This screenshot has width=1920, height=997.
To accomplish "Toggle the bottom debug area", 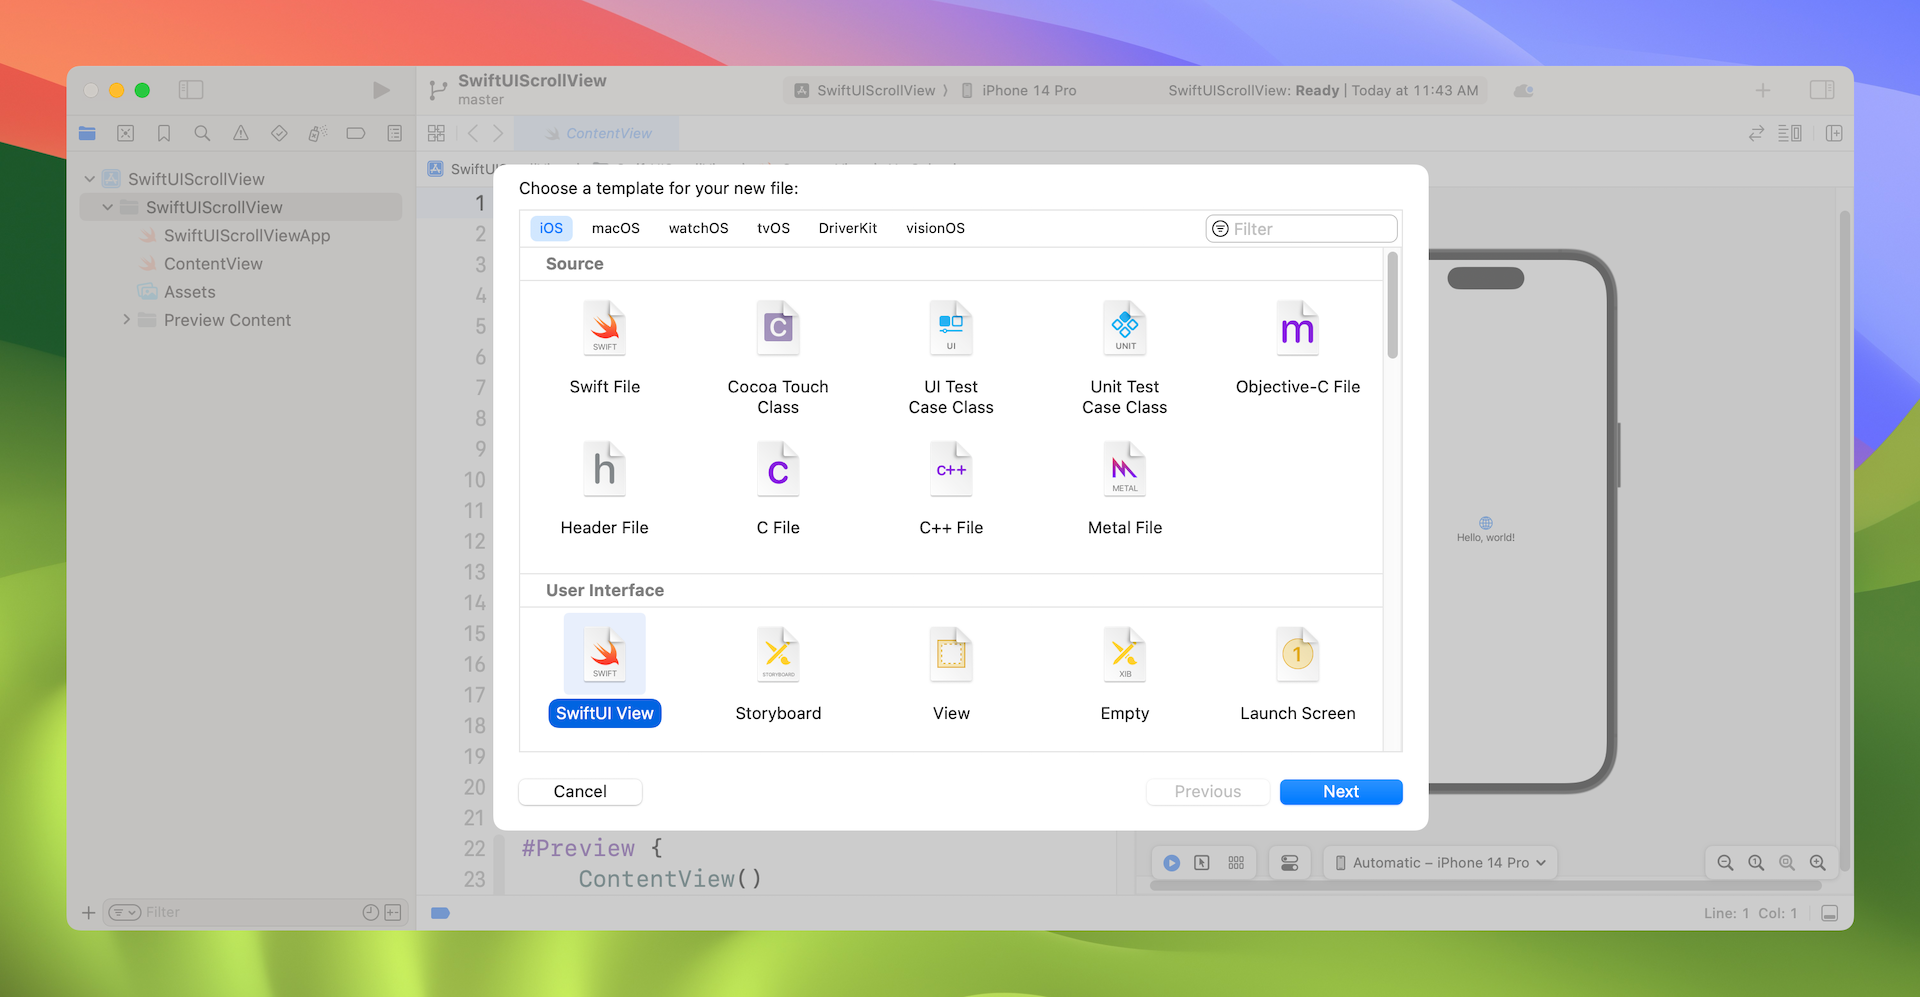I will (1830, 913).
